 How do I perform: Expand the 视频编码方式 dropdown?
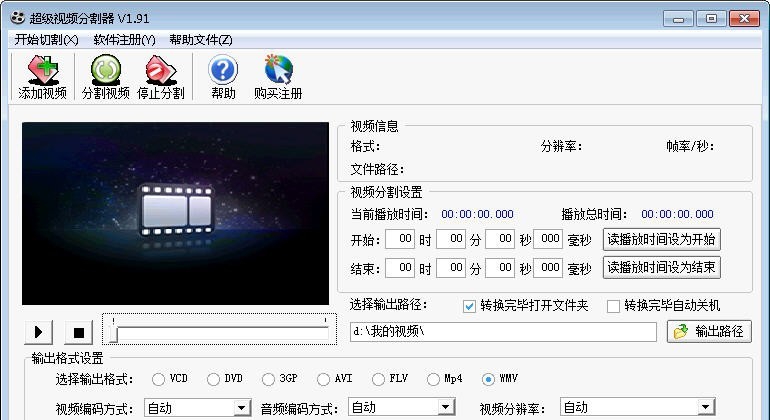coord(241,408)
